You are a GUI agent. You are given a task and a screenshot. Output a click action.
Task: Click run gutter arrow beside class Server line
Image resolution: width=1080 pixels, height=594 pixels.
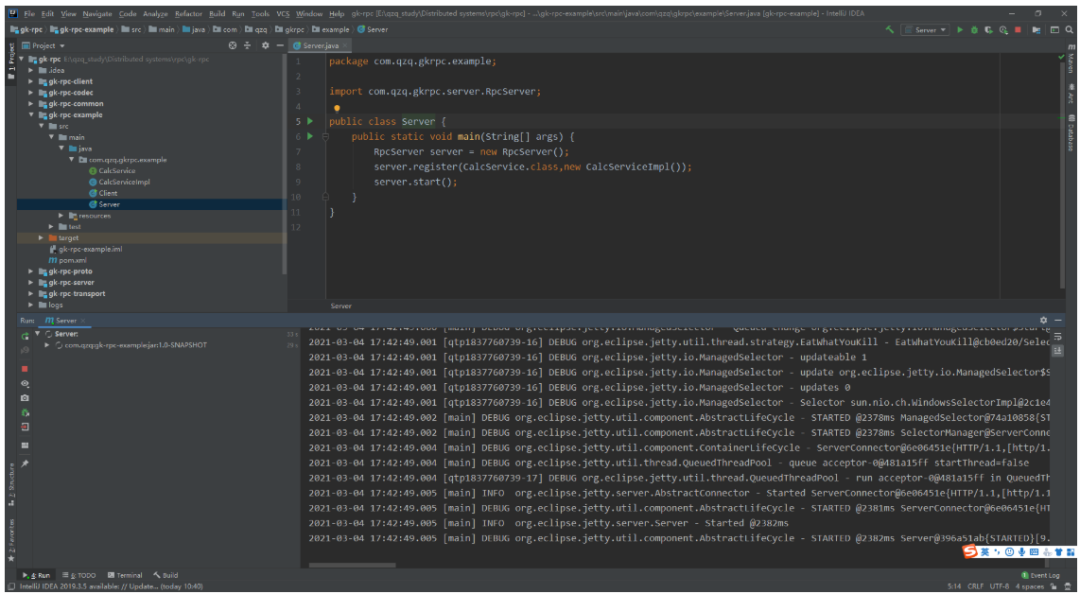pos(311,121)
